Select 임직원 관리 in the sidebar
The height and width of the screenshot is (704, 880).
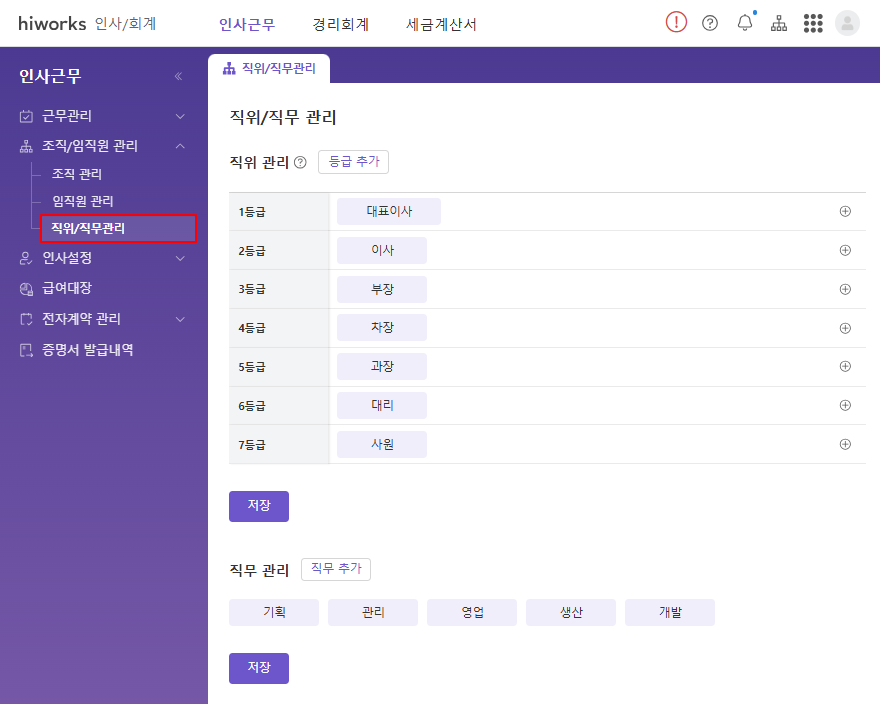tap(82, 201)
